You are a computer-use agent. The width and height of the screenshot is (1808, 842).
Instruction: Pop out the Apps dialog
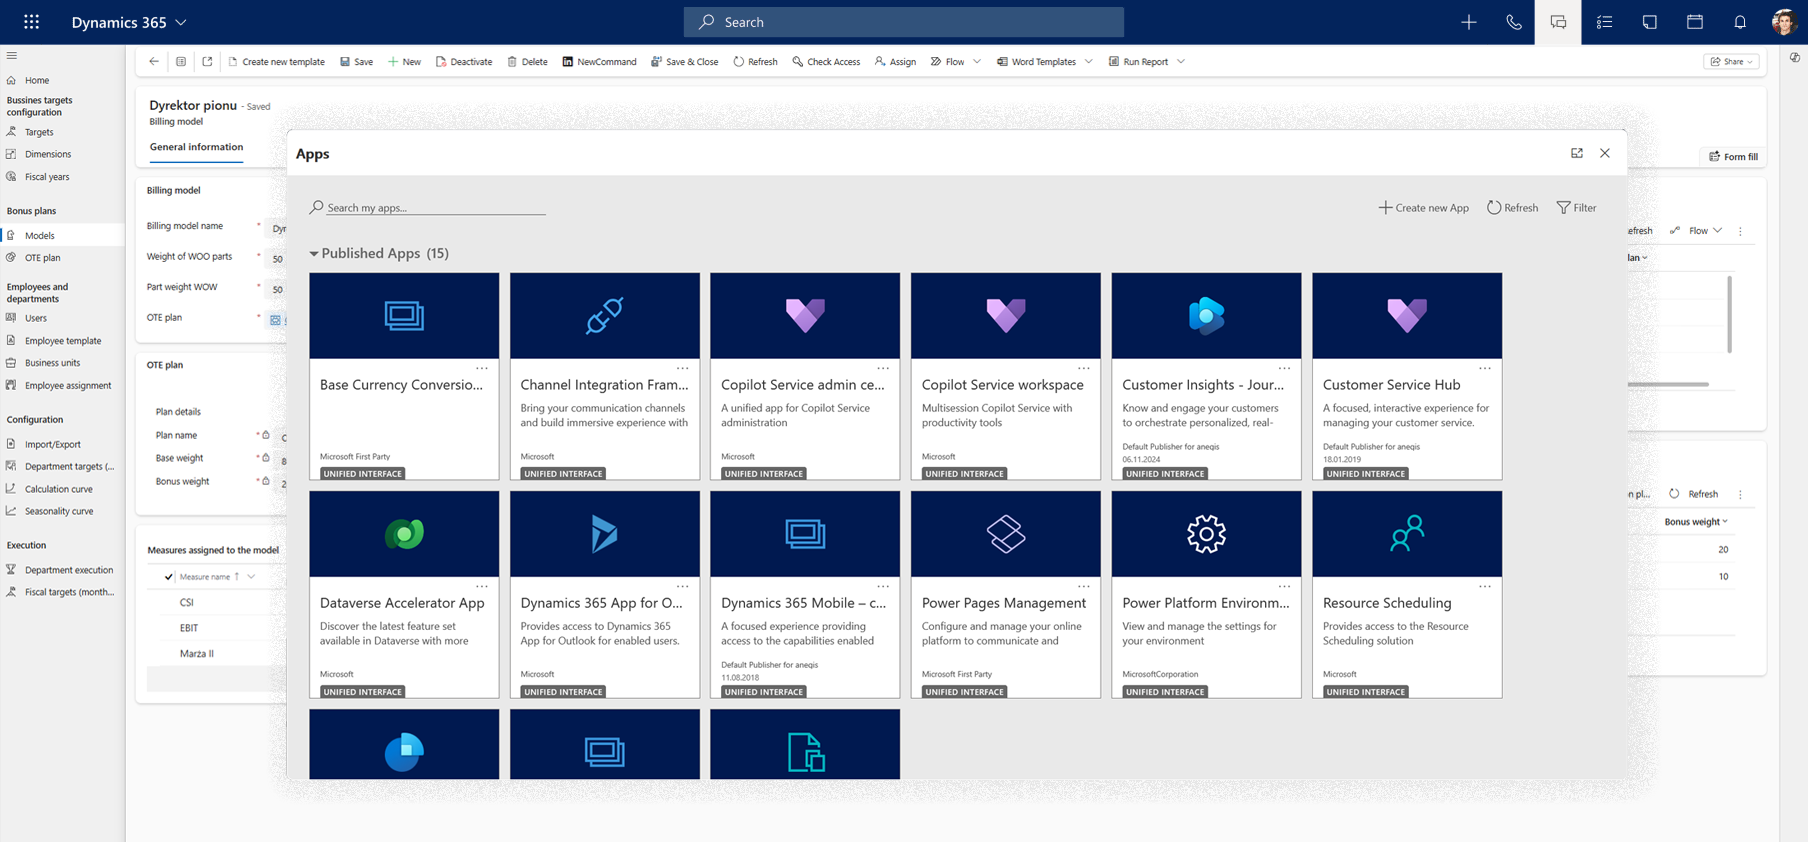1577,153
